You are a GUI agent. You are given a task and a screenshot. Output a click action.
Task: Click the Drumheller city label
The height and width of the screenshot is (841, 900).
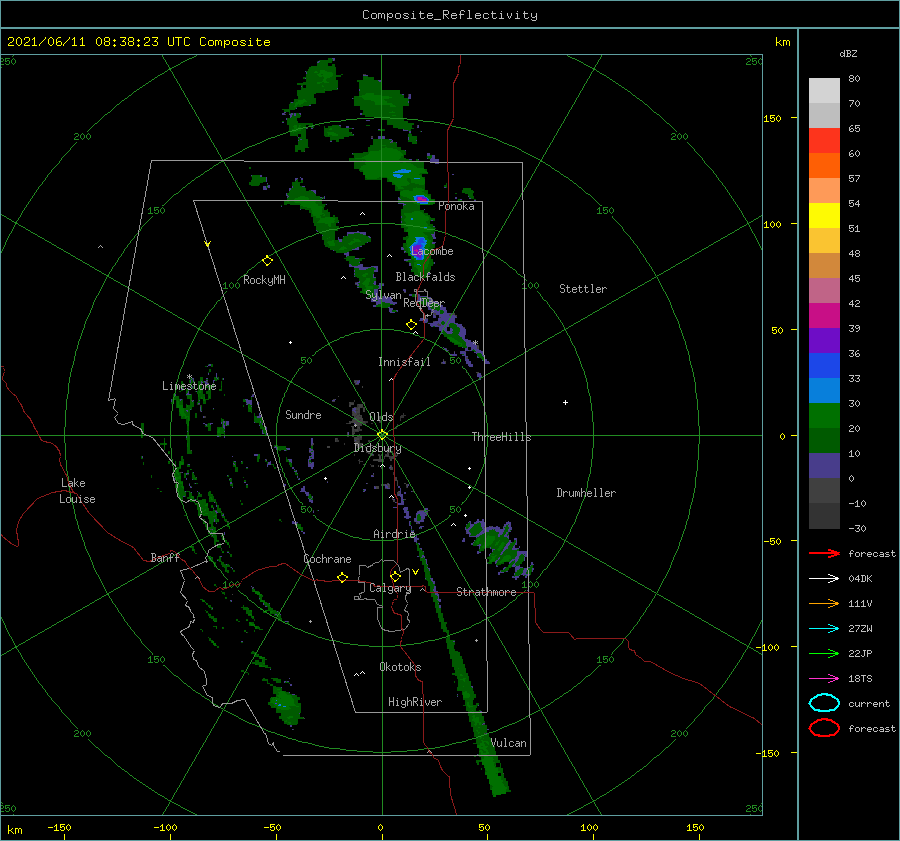tap(586, 493)
